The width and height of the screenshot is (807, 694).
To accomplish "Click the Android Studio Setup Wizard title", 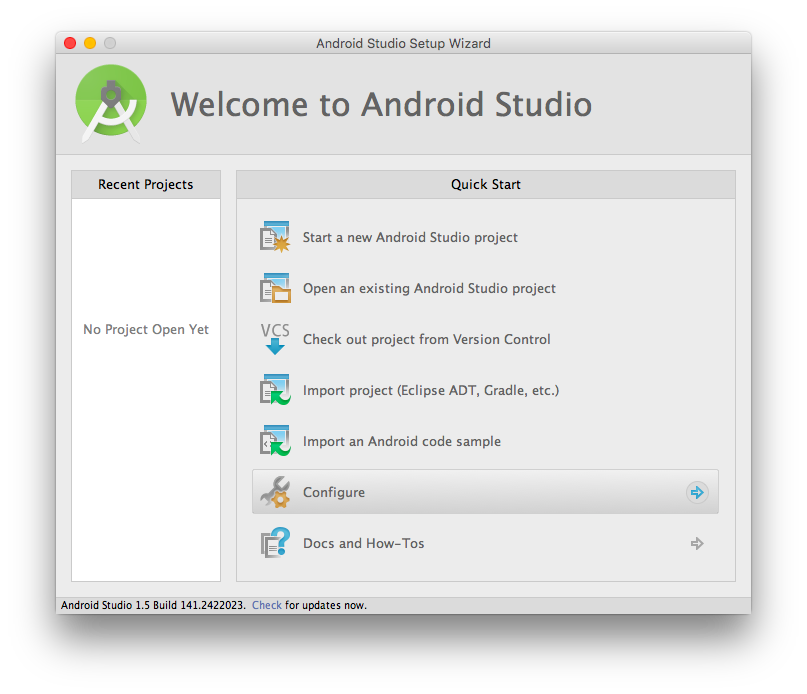I will click(x=403, y=43).
